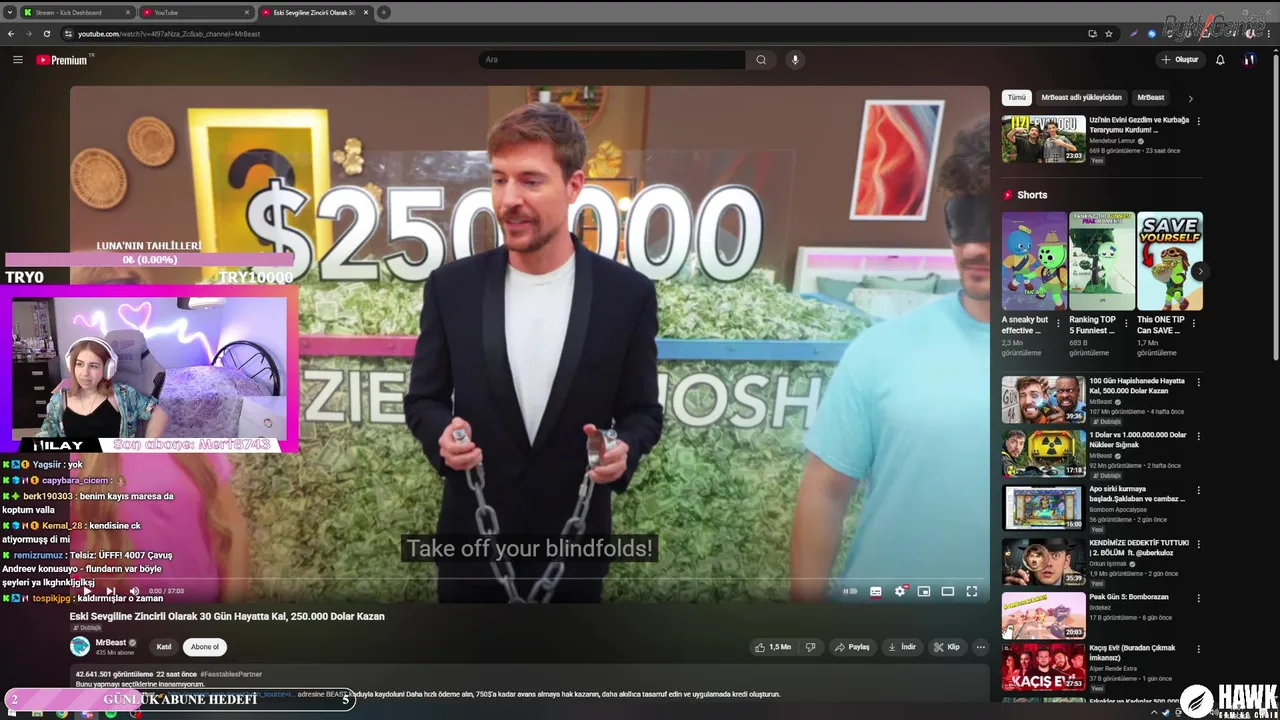
Task: Open the more actions menu beside Klip
Action: click(981, 647)
